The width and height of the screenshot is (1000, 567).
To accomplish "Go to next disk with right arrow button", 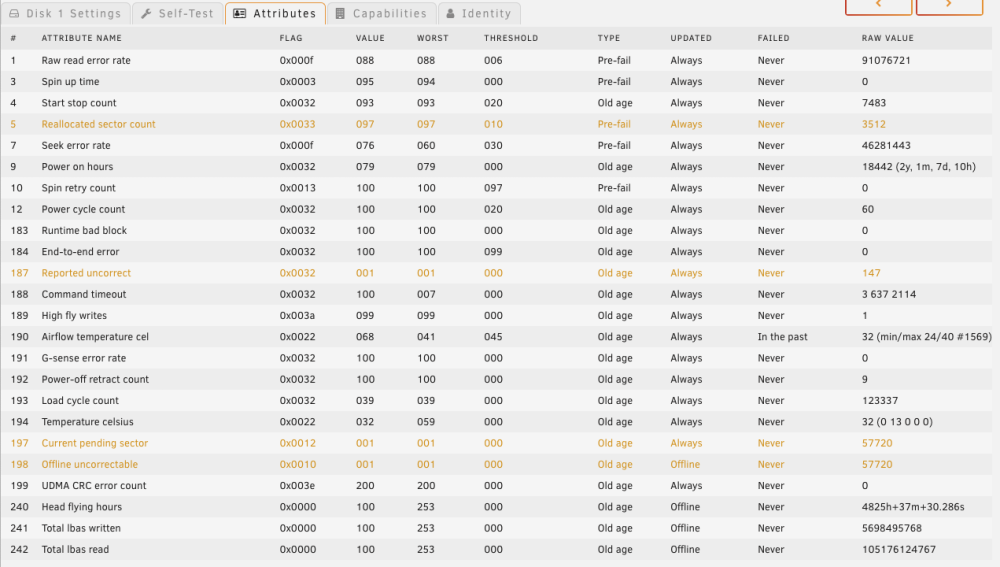I will coord(949,6).
